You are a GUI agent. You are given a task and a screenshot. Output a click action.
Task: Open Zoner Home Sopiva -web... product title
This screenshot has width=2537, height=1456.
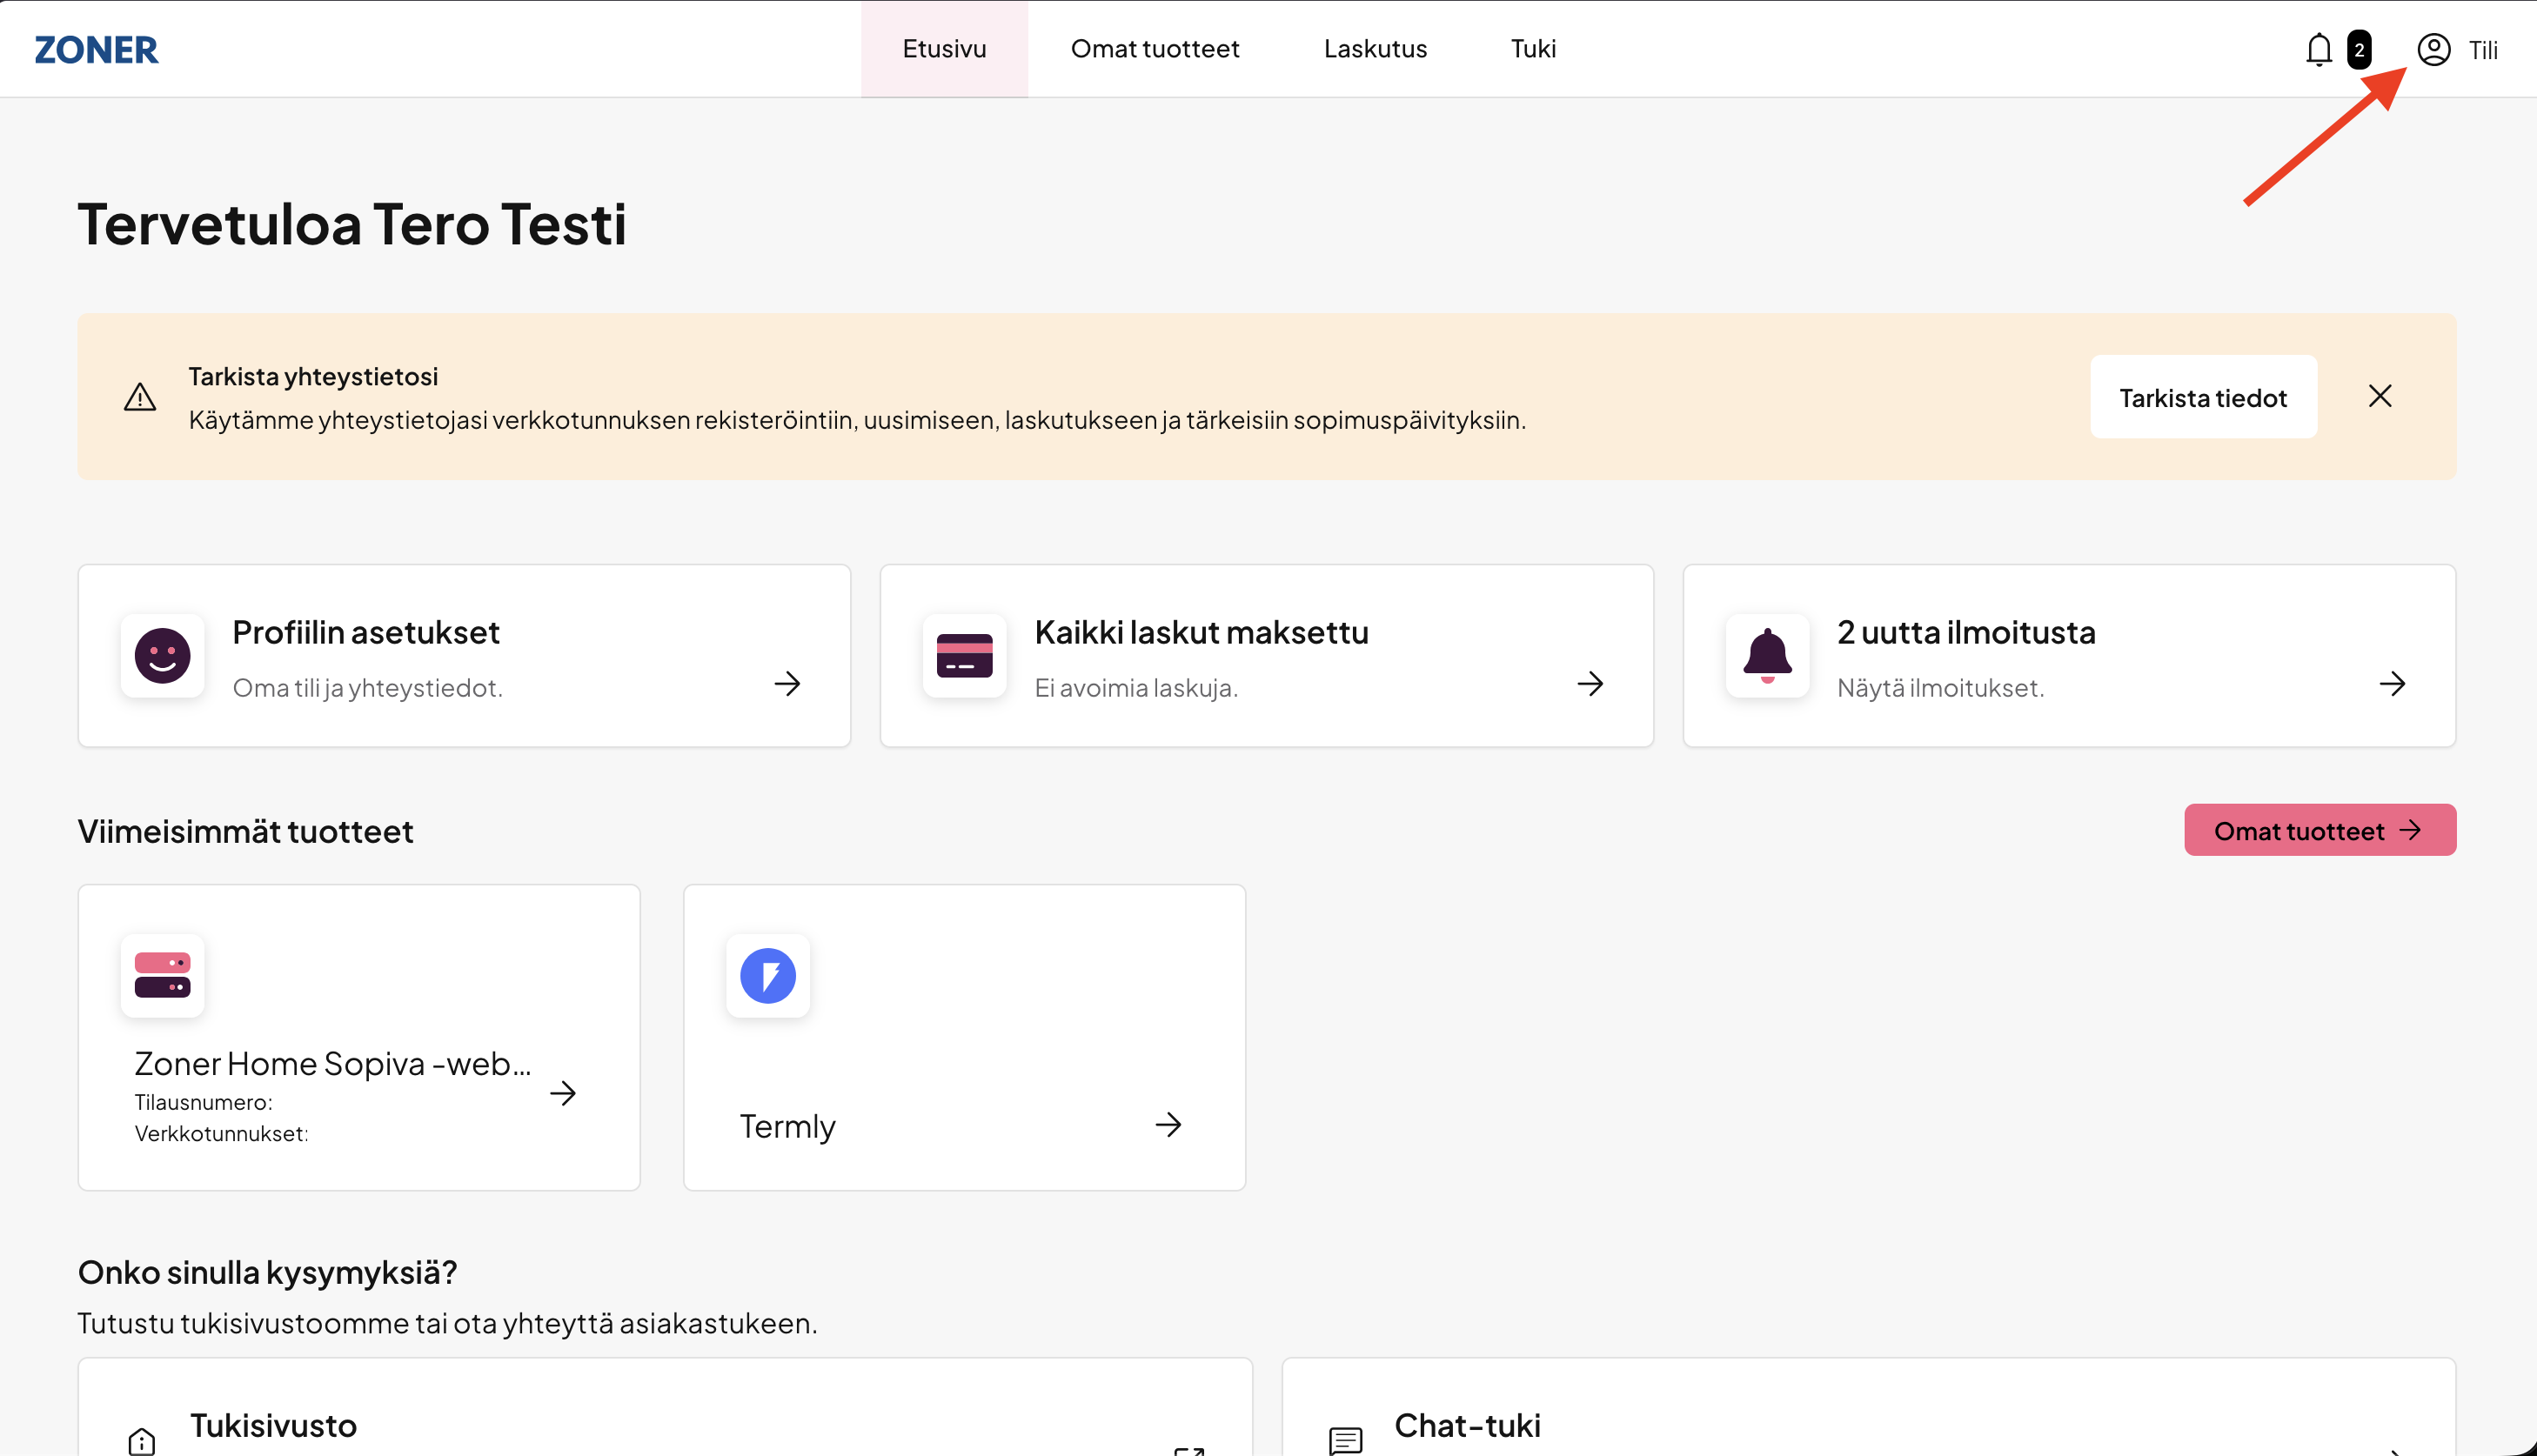[x=333, y=1063]
